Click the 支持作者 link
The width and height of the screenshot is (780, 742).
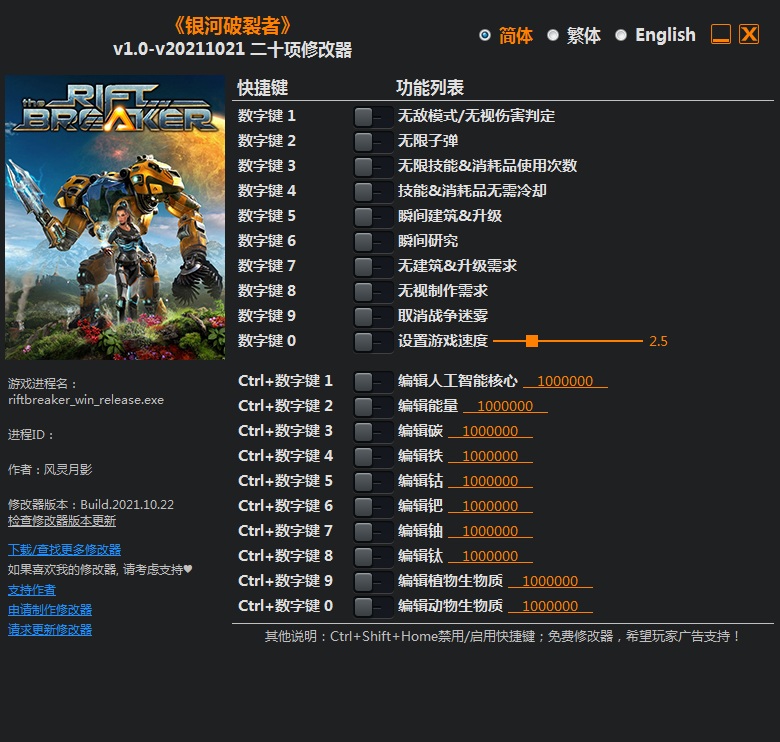32,589
